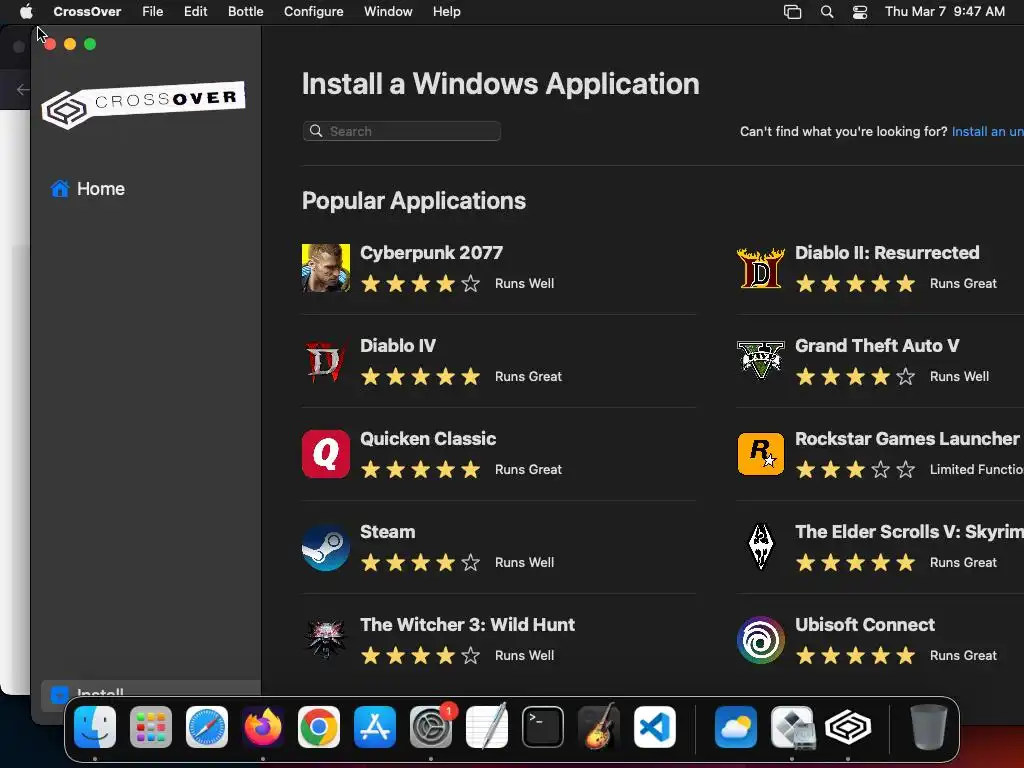The image size is (1024, 768).
Task: Open the Steam logo icon
Action: pos(325,547)
